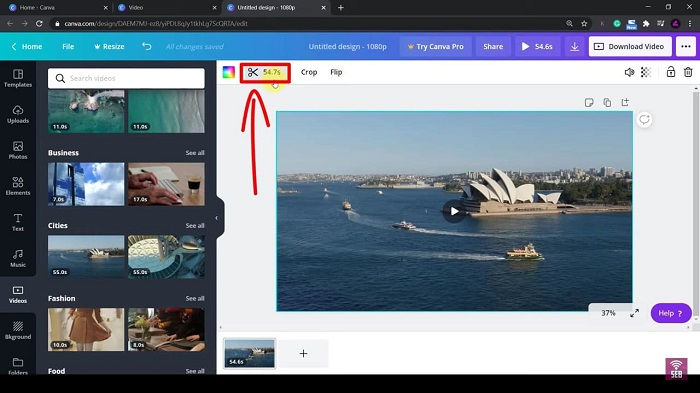Viewport: 700px width, 393px height.
Task: Reload the browser page
Action: pyautogui.click(x=39, y=23)
